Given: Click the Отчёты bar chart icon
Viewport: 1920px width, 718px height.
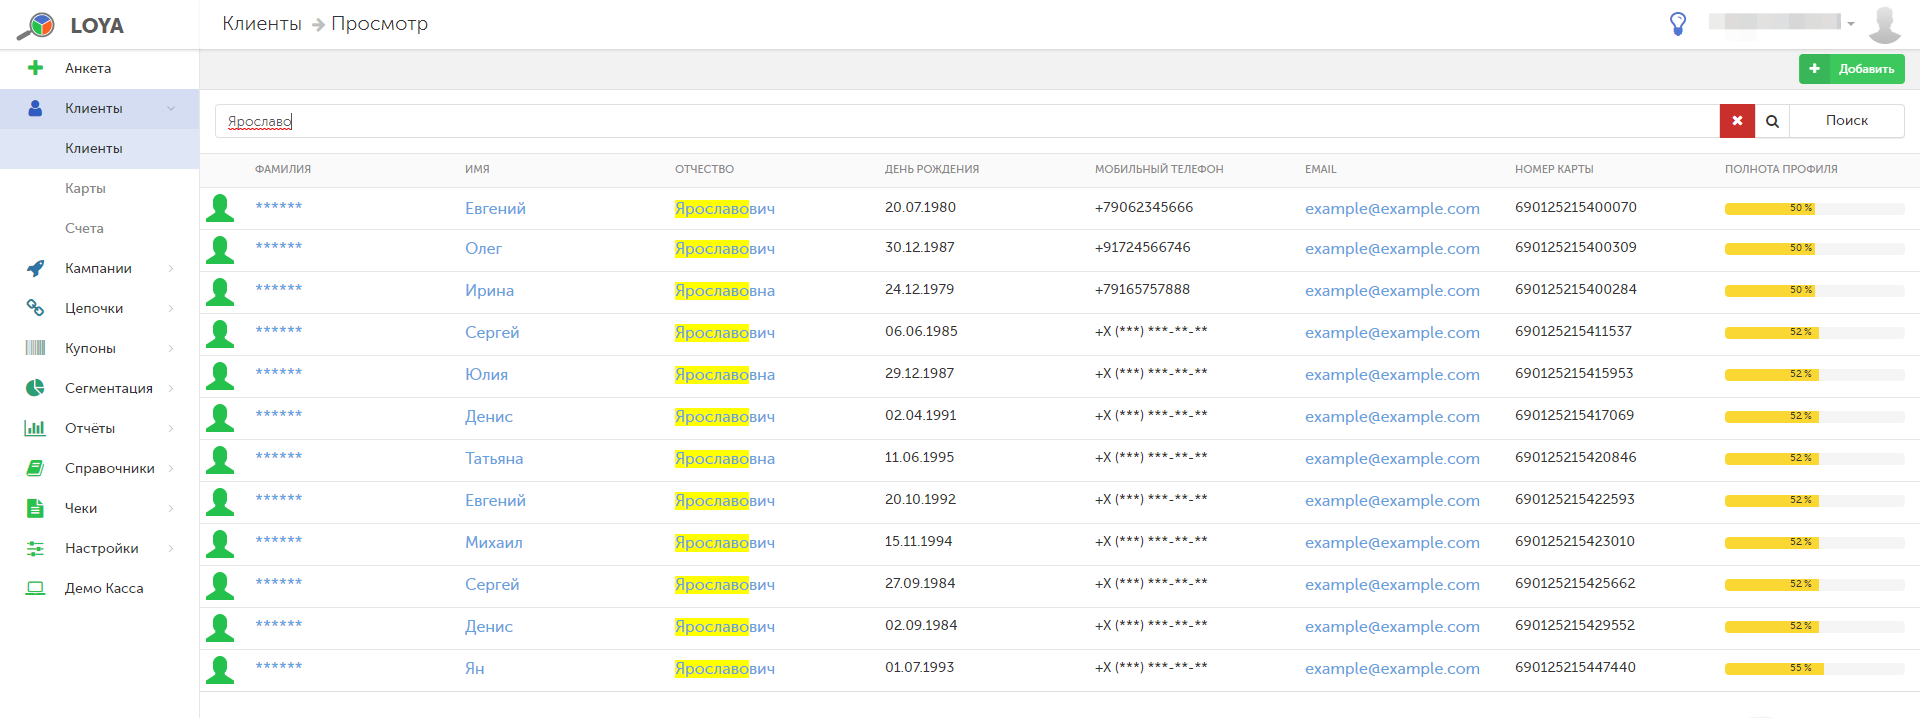Looking at the screenshot, I should (35, 428).
